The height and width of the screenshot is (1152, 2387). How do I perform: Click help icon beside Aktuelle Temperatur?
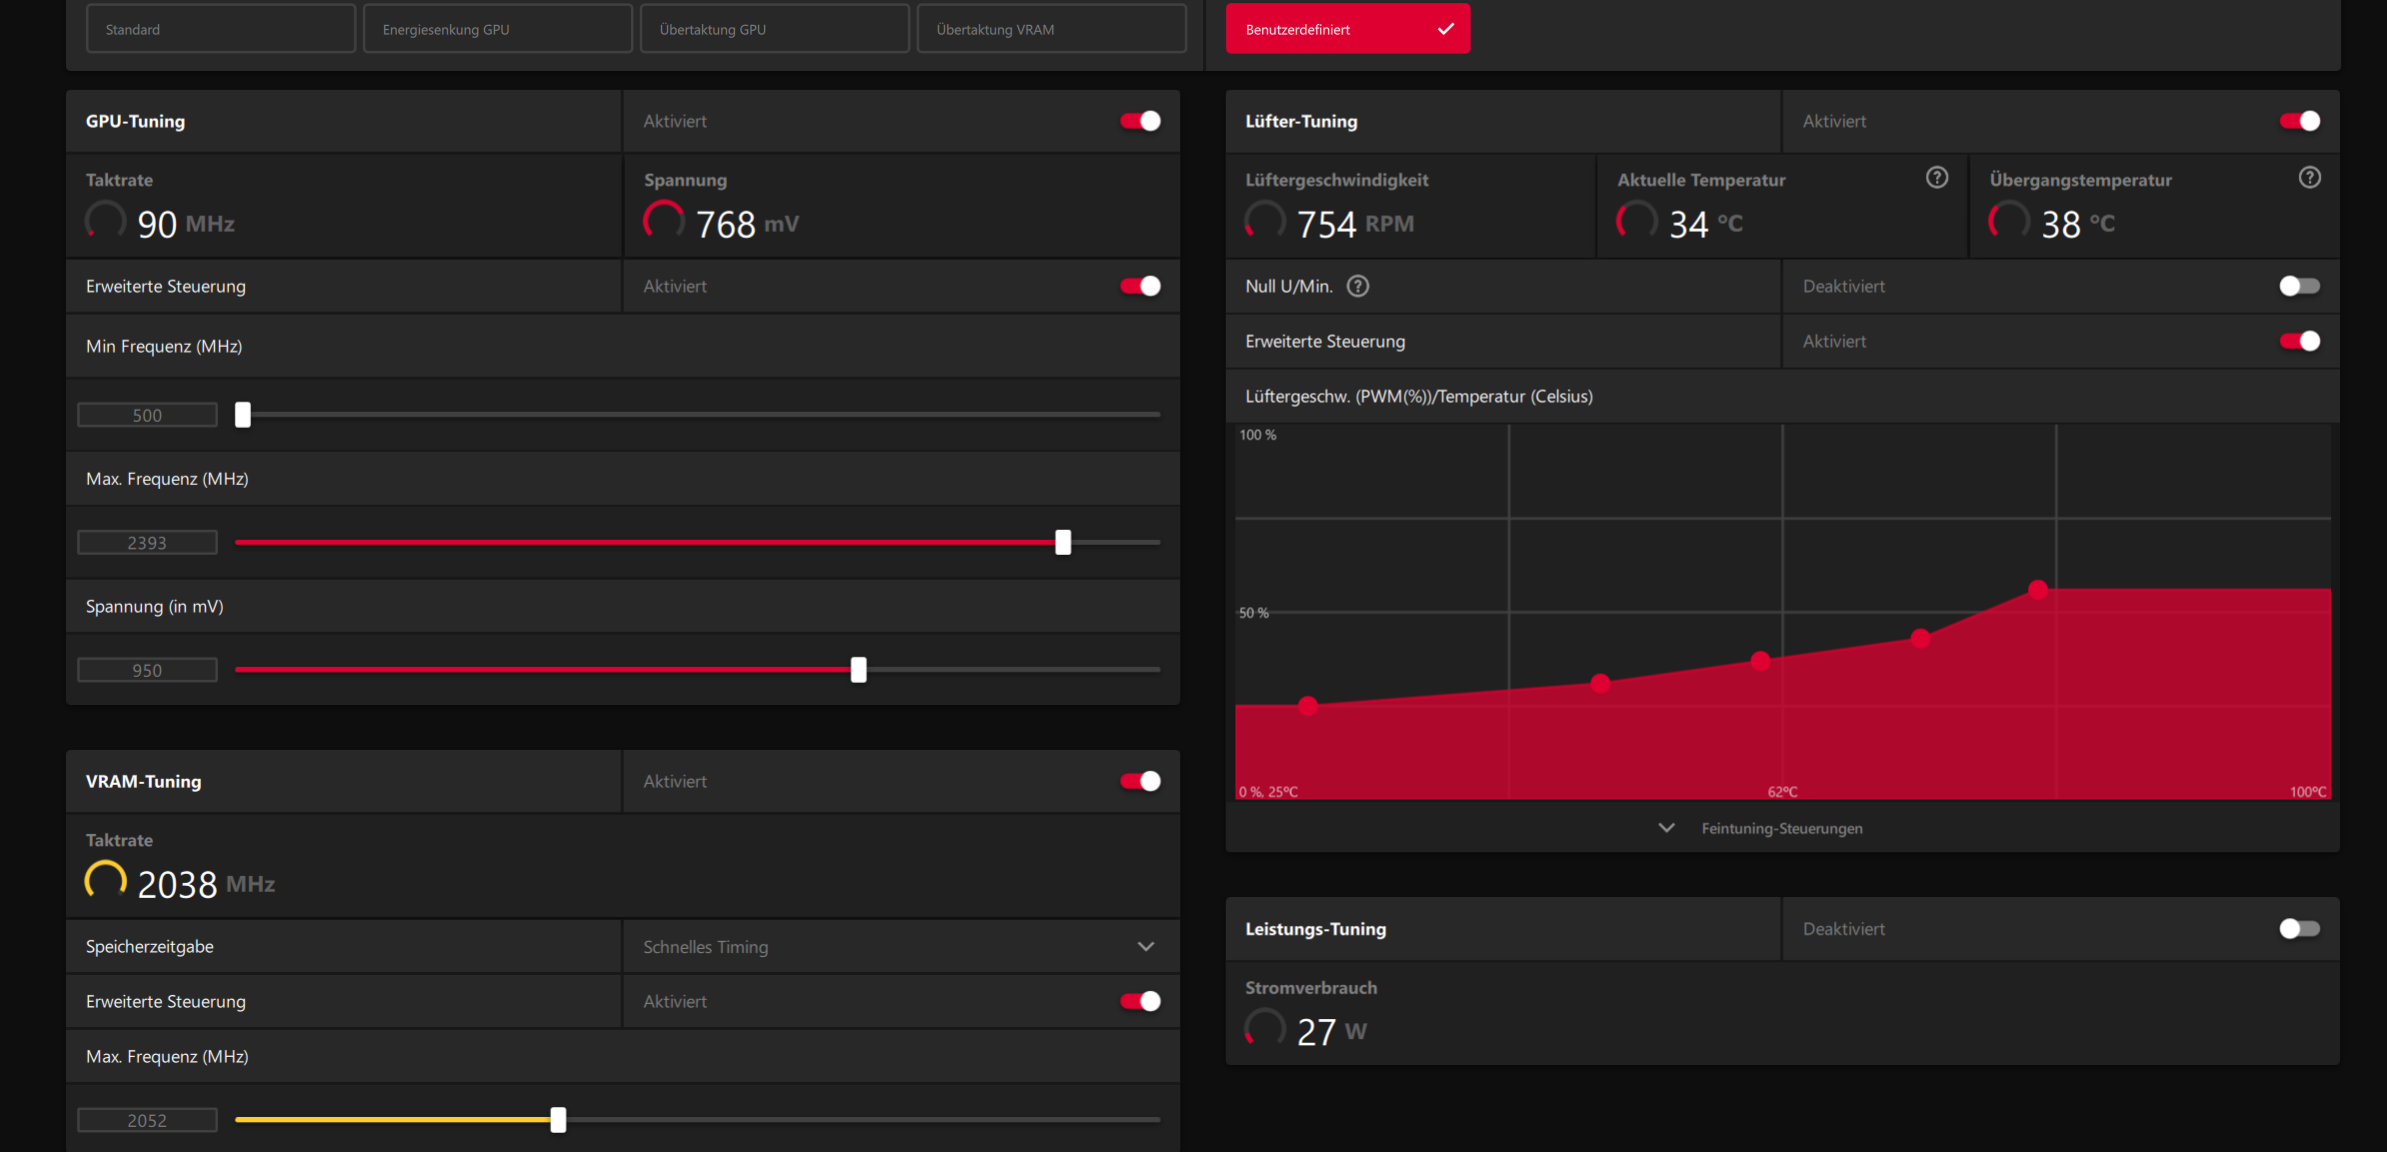tap(1937, 178)
